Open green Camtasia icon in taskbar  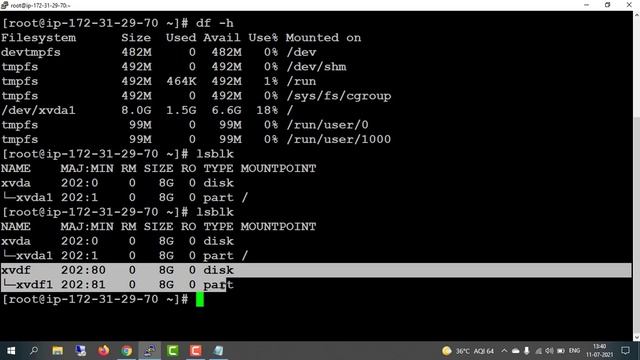pyautogui.click(x=173, y=351)
